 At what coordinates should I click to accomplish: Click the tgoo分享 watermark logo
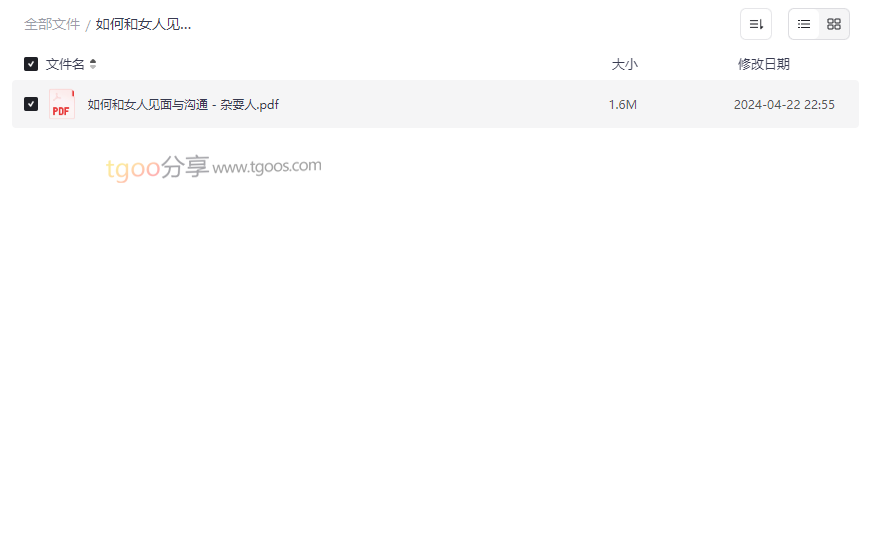pyautogui.click(x=157, y=167)
